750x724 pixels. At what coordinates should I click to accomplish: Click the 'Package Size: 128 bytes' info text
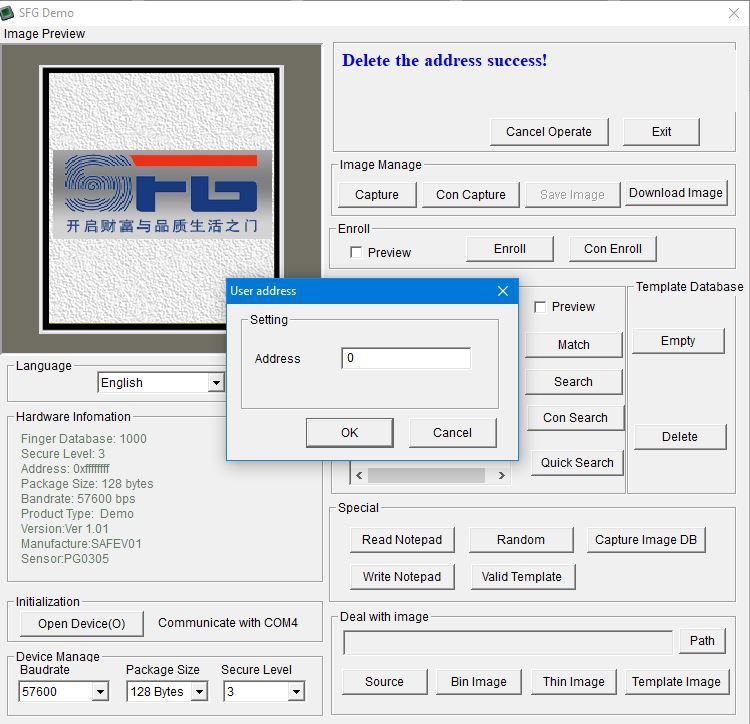[x=87, y=483]
